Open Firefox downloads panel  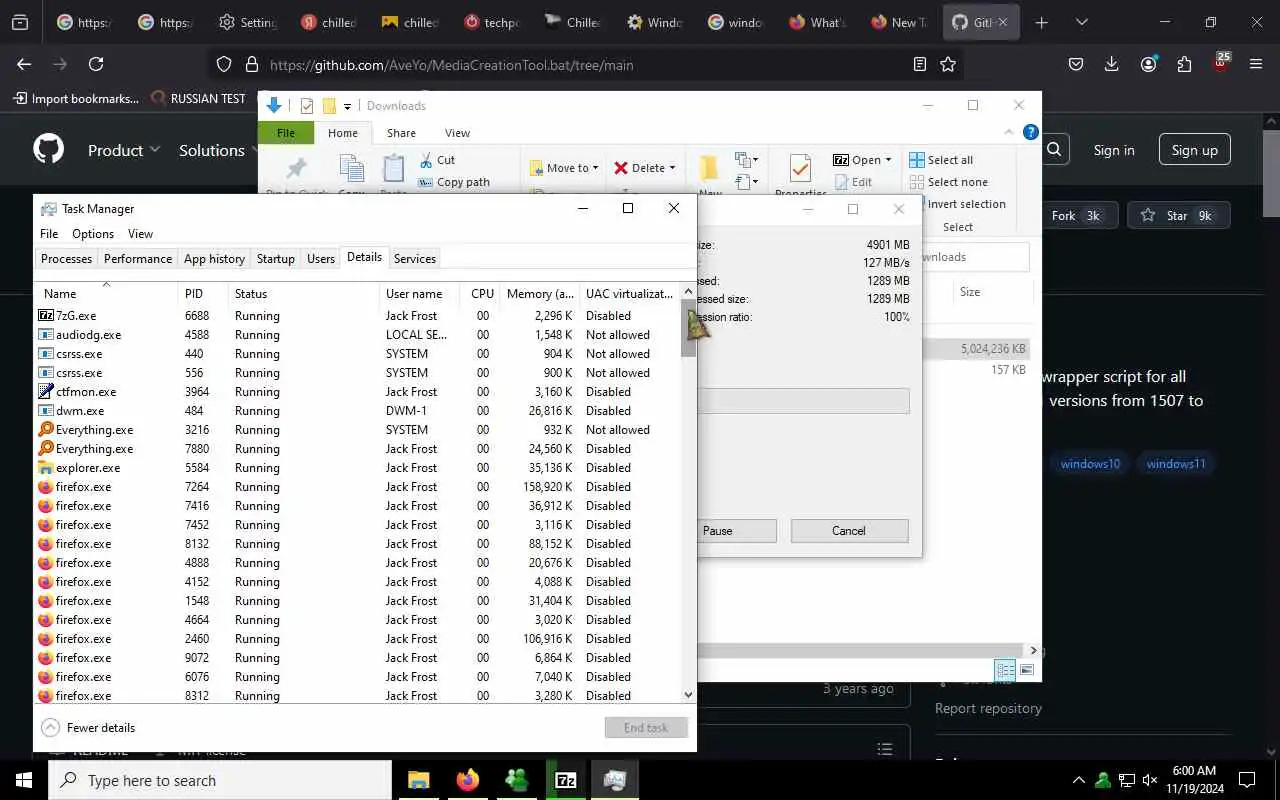1112,64
